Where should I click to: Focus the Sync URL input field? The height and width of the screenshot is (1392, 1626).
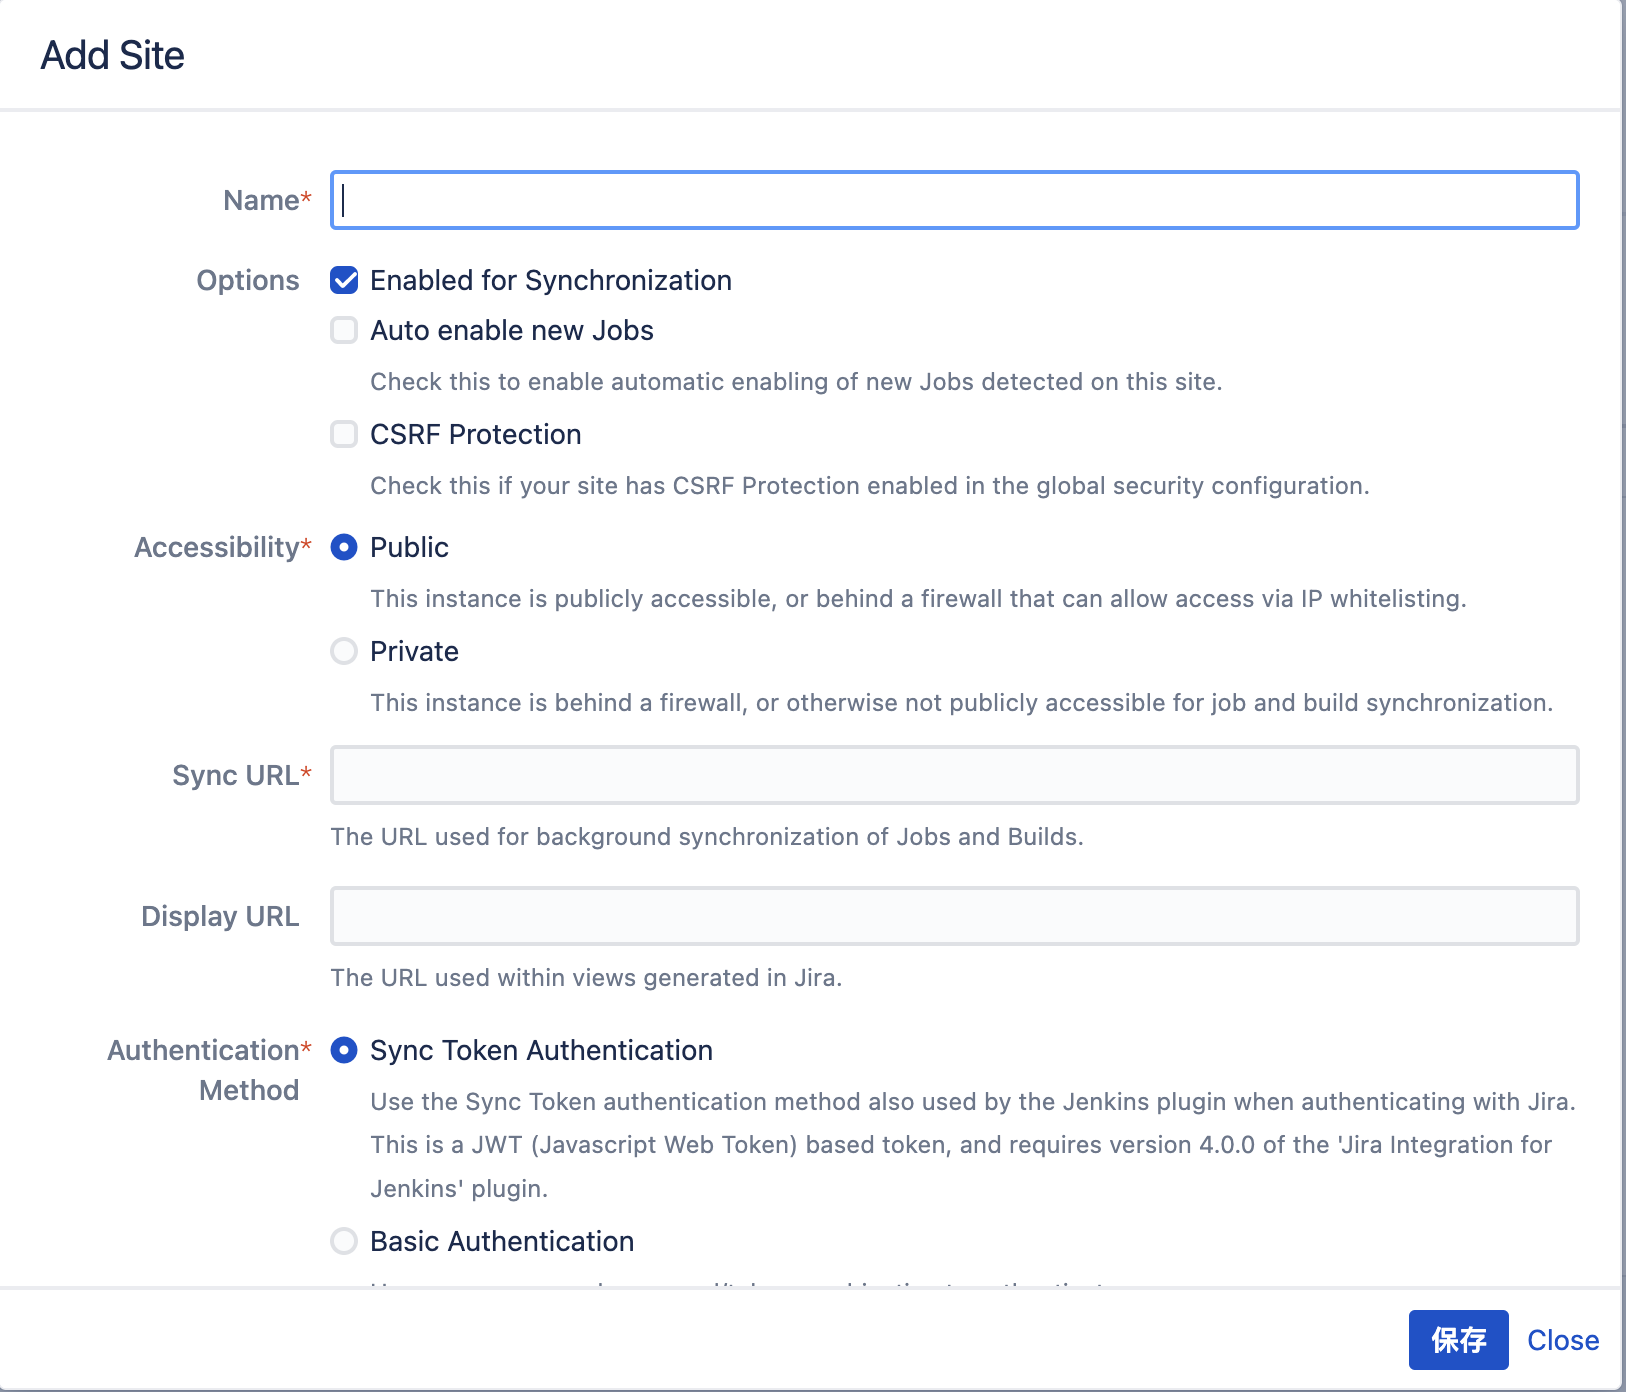point(954,775)
